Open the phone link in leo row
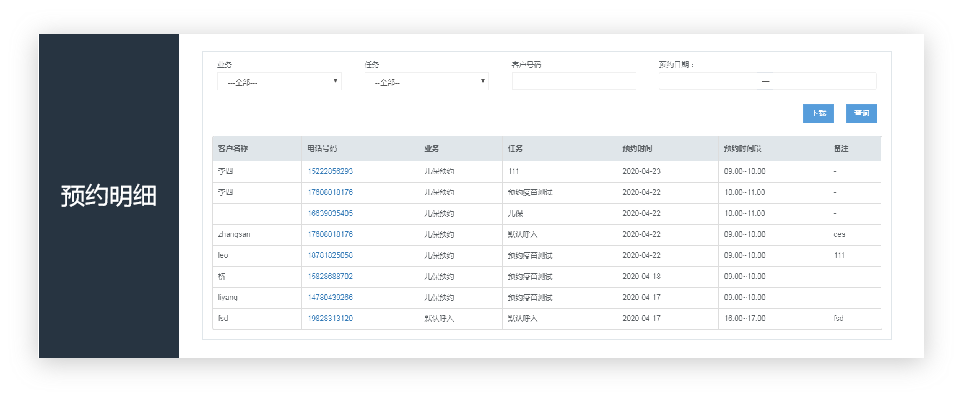 (330, 255)
